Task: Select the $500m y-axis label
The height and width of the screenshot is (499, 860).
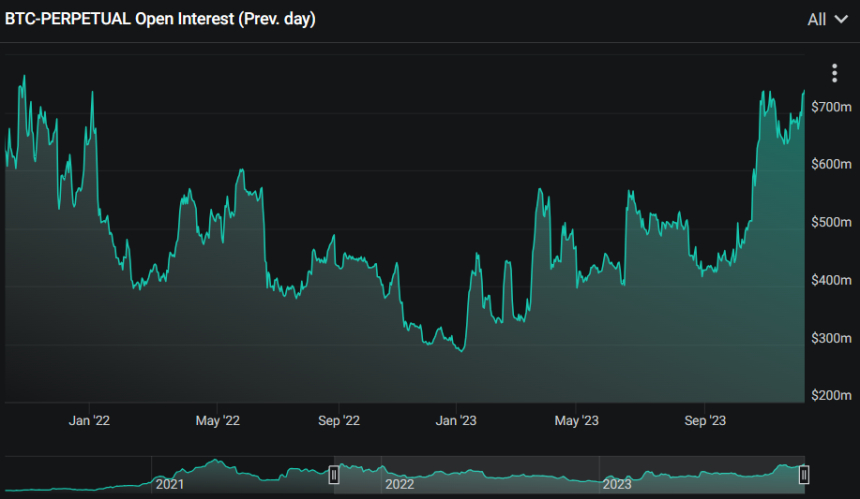Action: click(832, 222)
